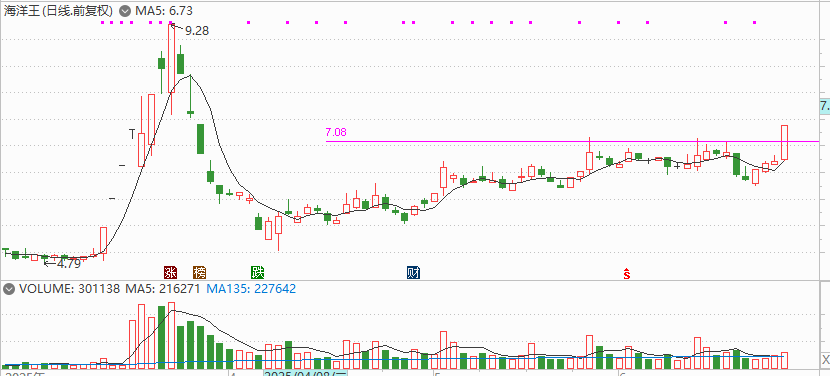Click the 张 limit-up event marker
Viewport: 830px width, 376px height.
(x=170, y=273)
